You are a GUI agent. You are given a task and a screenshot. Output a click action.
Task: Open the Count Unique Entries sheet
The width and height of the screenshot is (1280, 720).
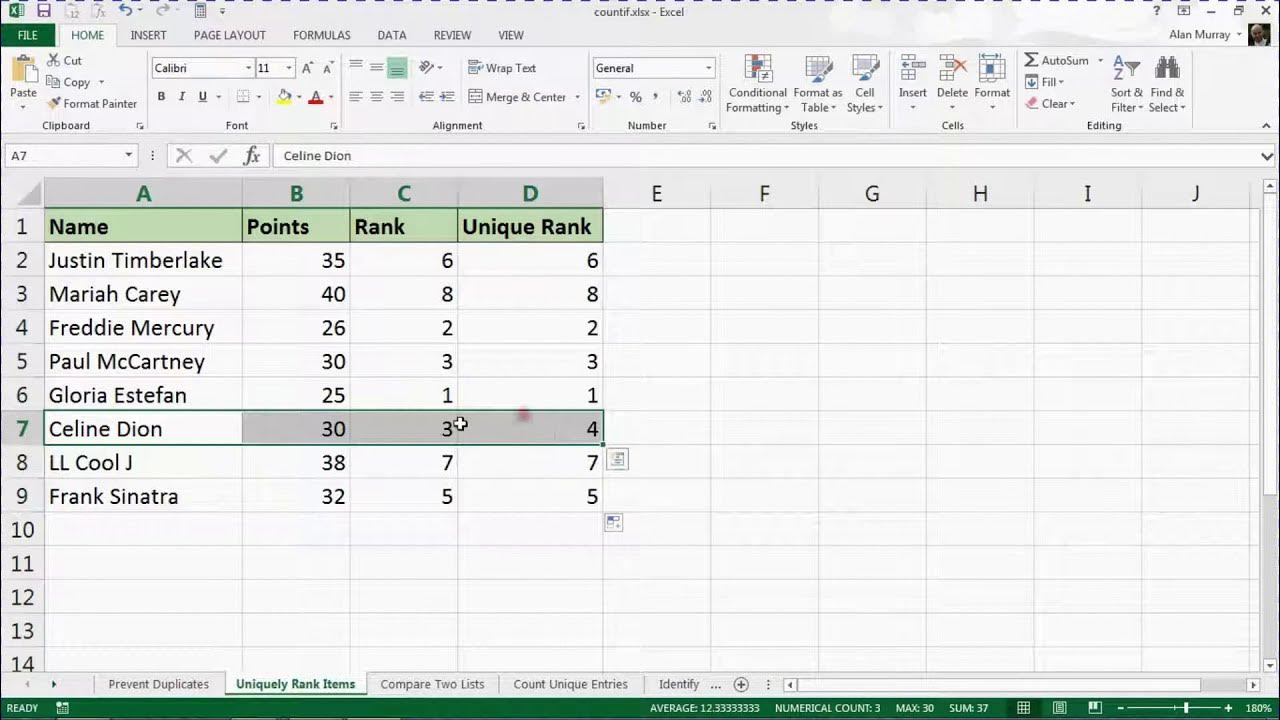coord(570,684)
